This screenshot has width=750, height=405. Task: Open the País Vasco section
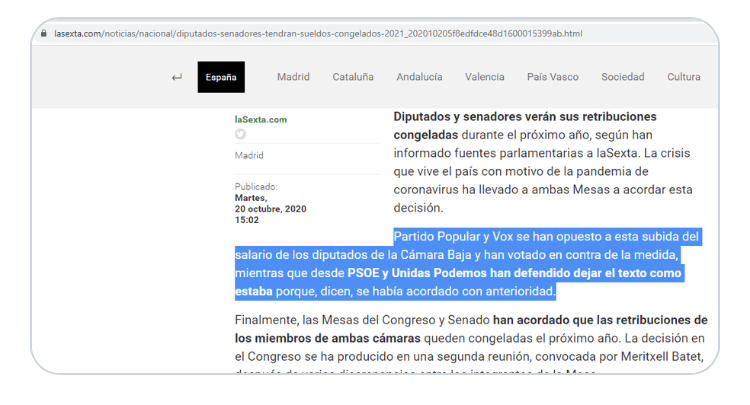click(x=552, y=77)
